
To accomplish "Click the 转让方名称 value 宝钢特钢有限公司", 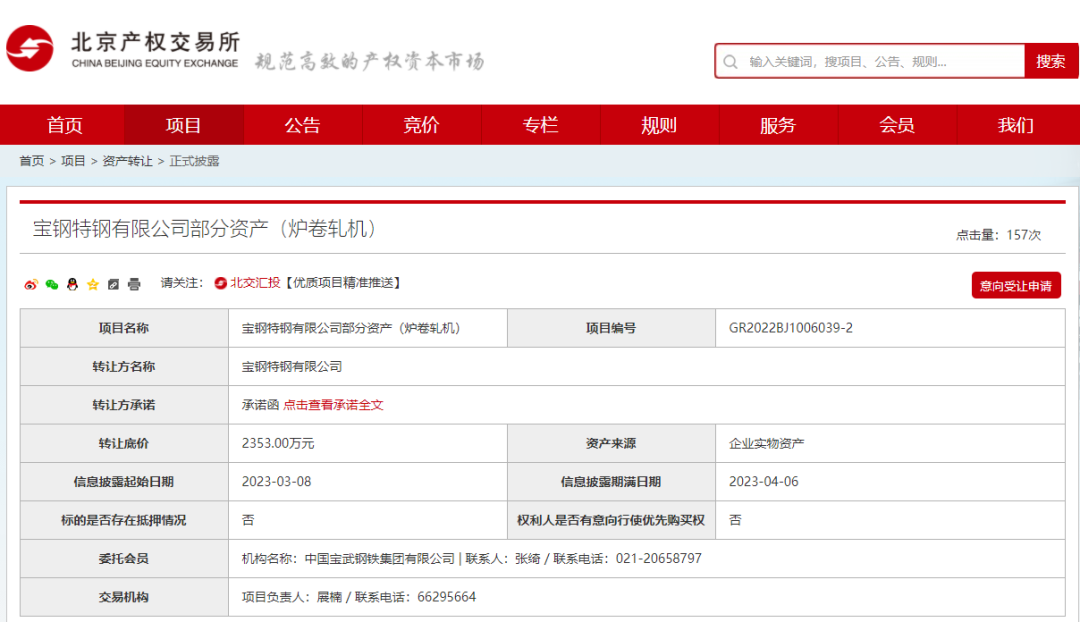I will 292,366.
